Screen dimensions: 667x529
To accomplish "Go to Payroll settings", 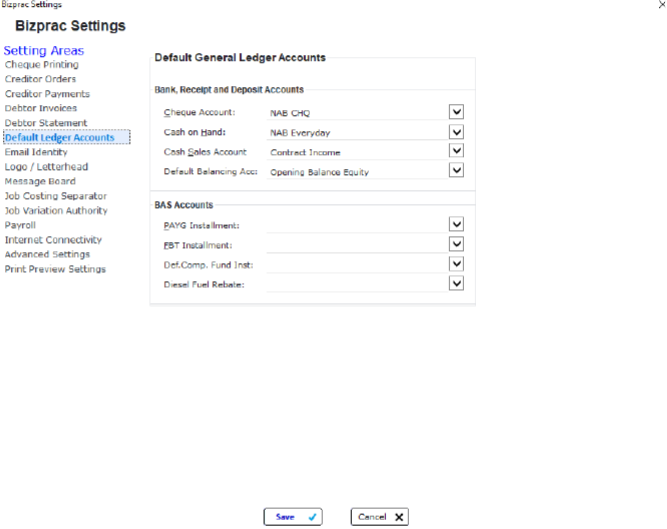I will [x=20, y=225].
